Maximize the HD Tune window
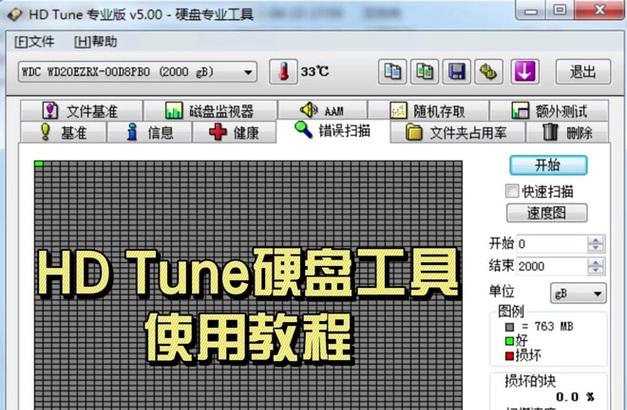This screenshot has height=410, width=627. pyautogui.click(x=560, y=10)
